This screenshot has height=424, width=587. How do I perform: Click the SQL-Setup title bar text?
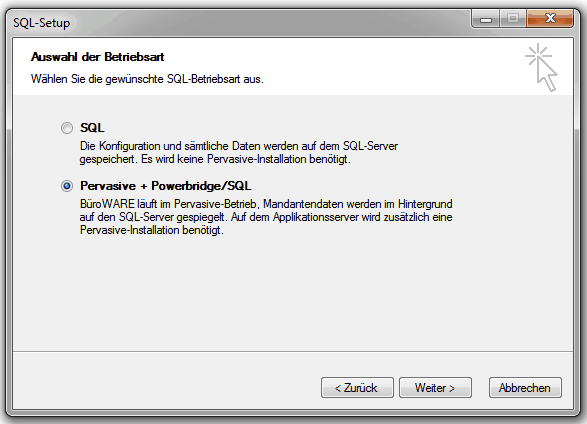[42, 23]
